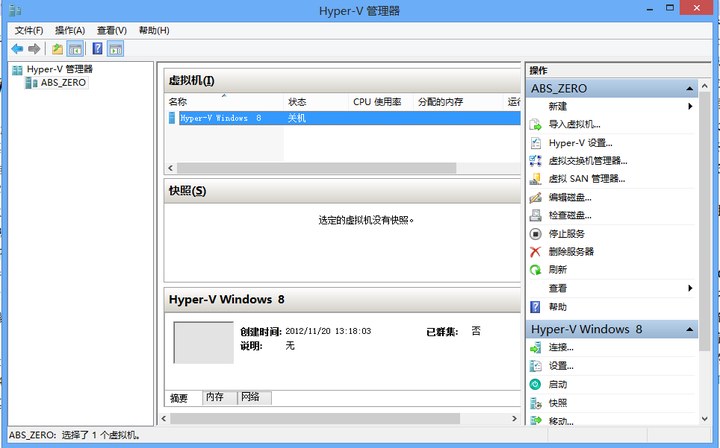Click the 删除服务器 action link
The width and height of the screenshot is (720, 448).
click(571, 252)
